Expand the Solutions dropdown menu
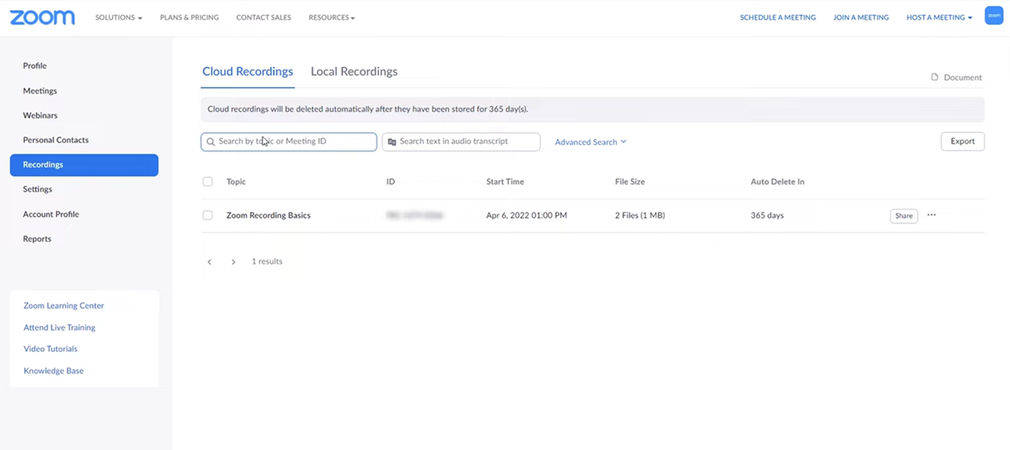The image size is (1010, 450). coord(118,18)
